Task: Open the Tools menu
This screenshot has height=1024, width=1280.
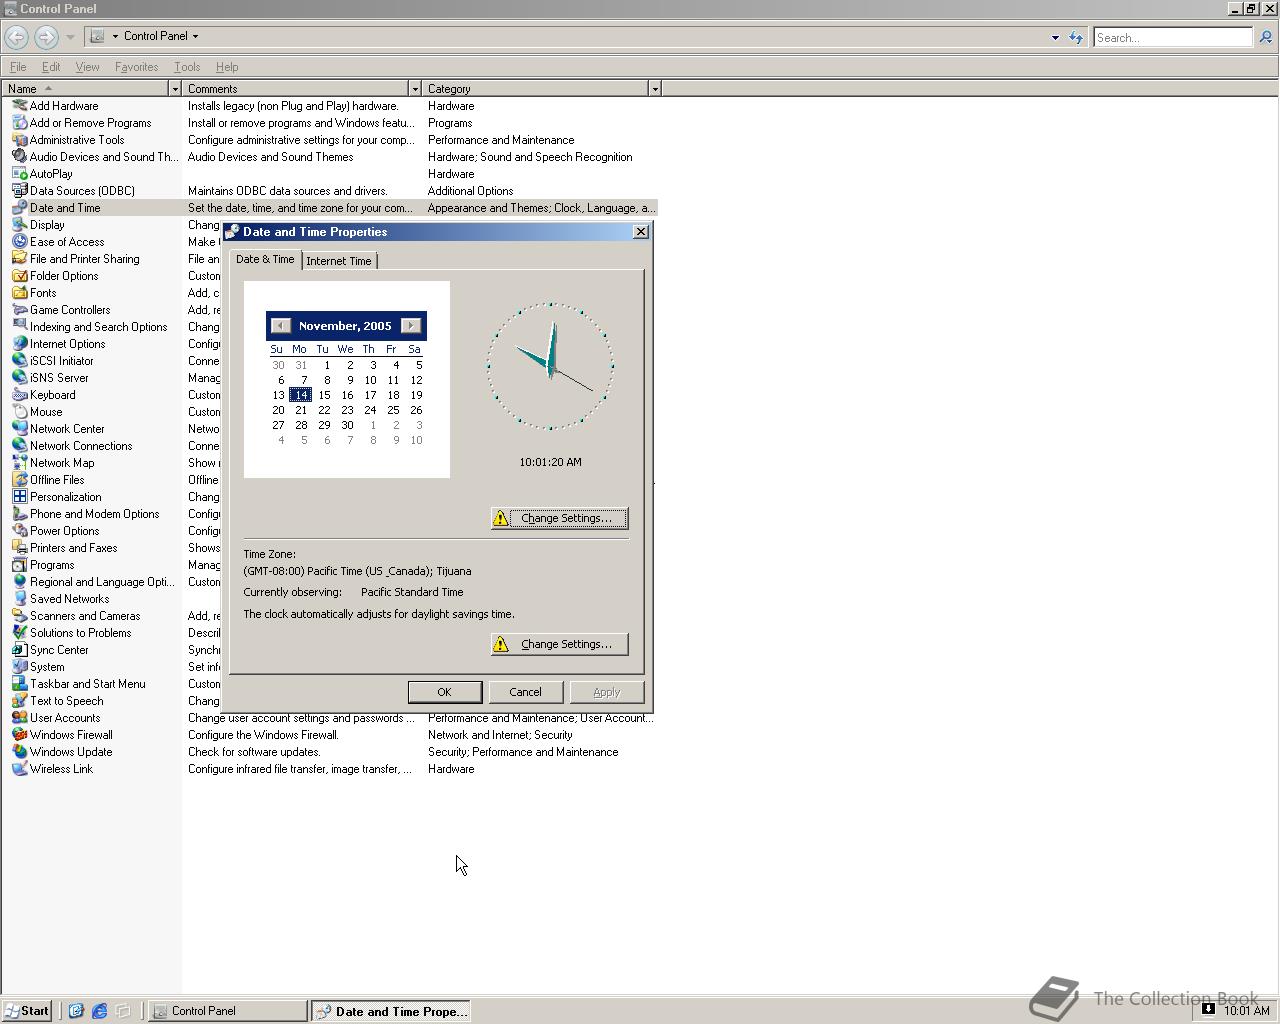Action: click(187, 67)
